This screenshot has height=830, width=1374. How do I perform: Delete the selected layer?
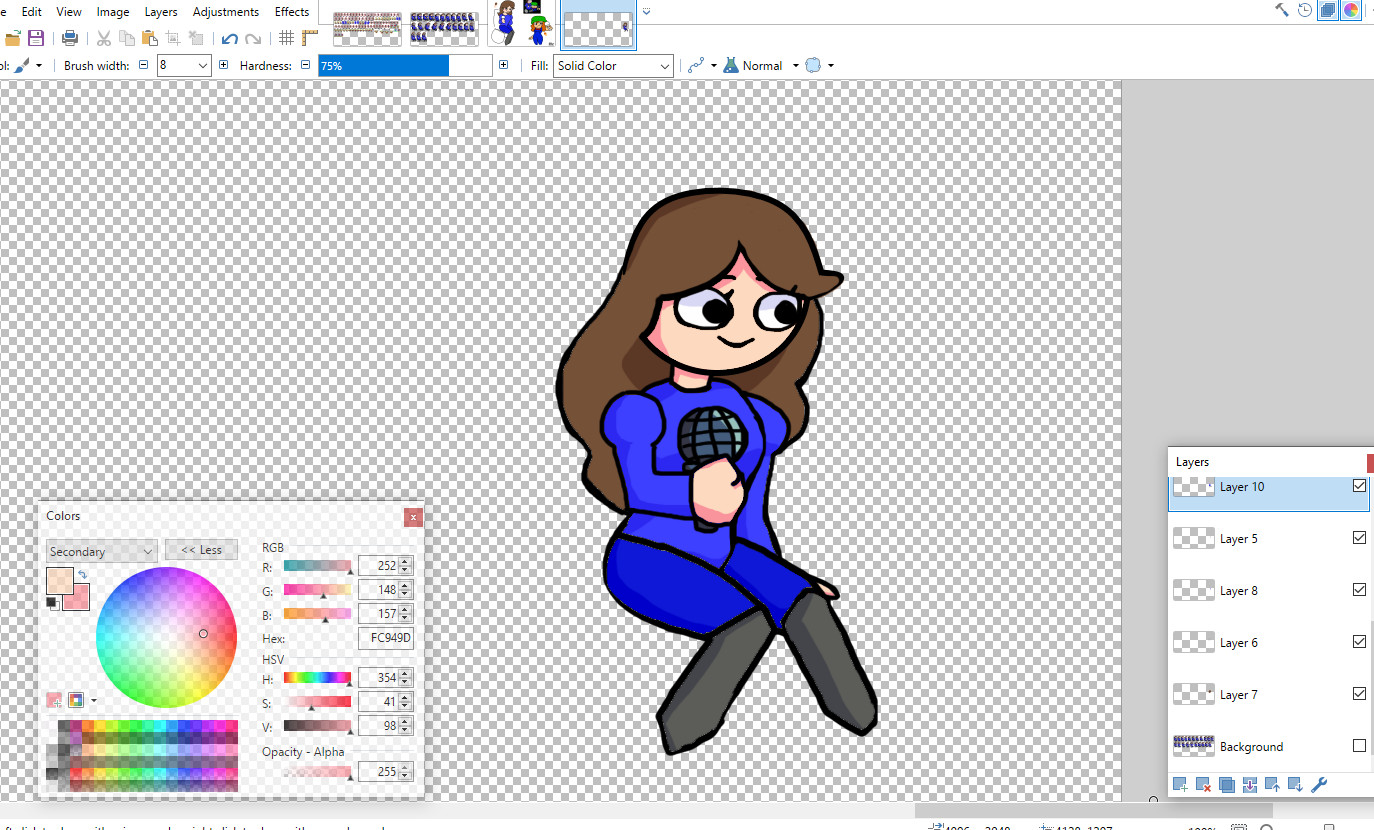pos(1203,785)
